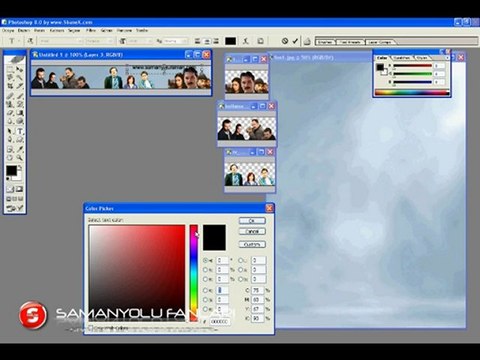The image size is (480, 360).
Task: Select the L radio button in Color Picker
Action: (x=241, y=261)
